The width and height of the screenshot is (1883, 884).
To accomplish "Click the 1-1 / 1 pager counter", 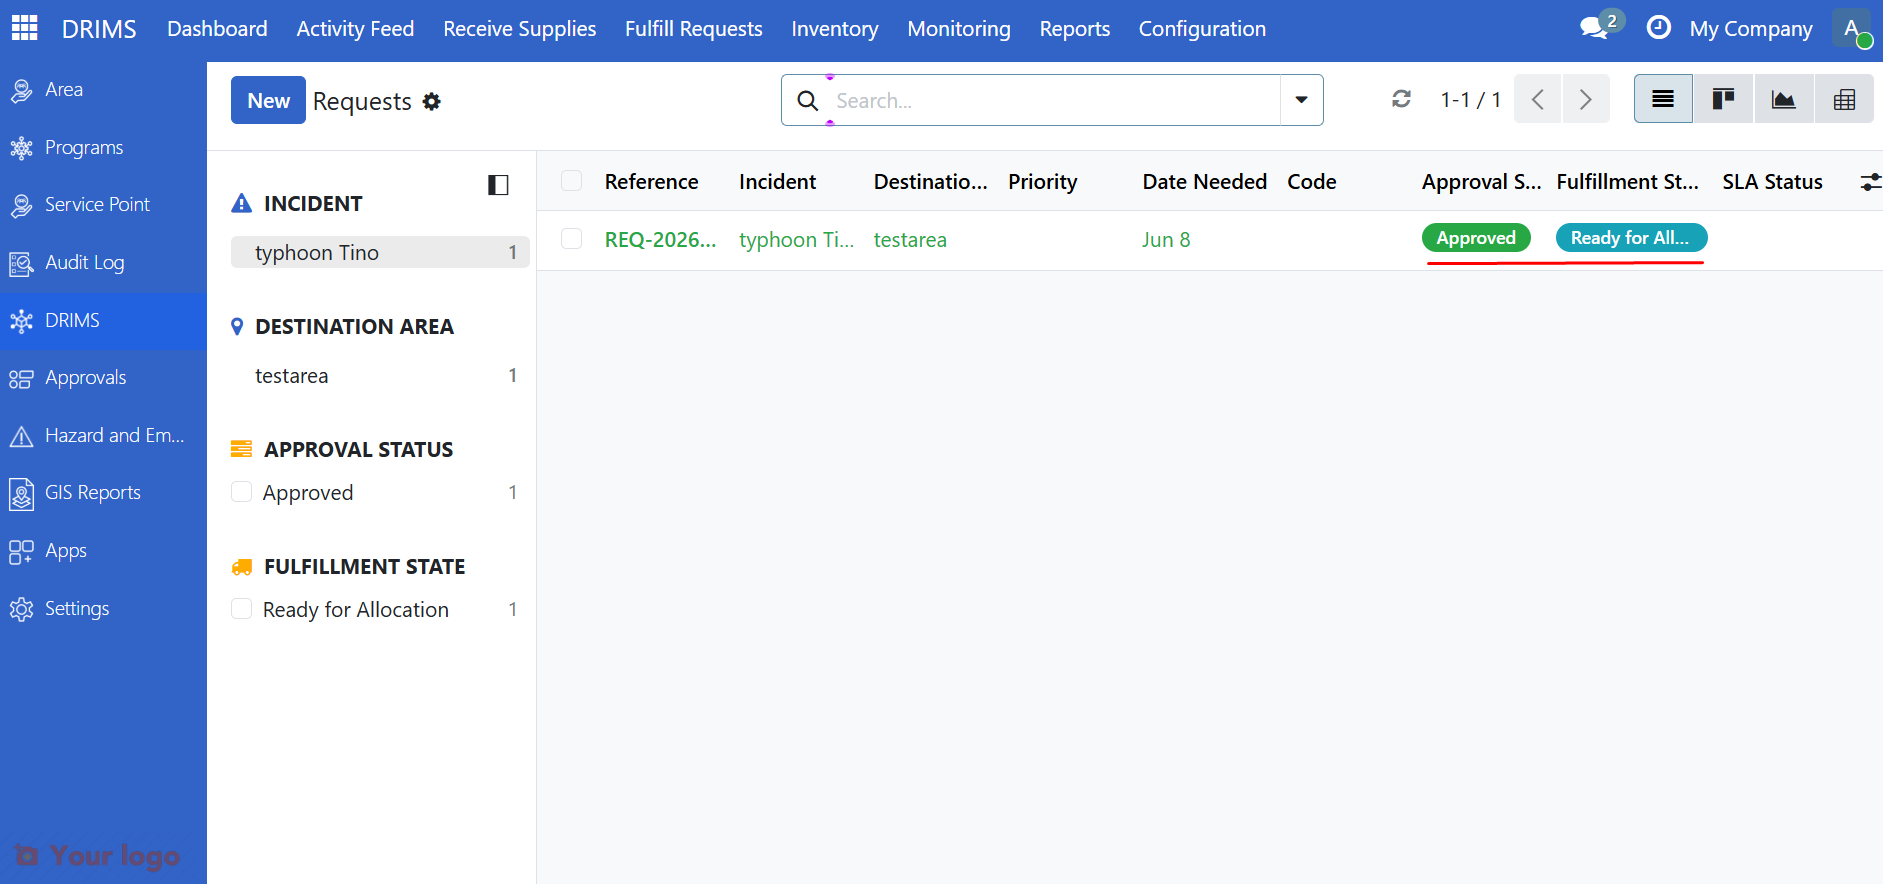I will click(x=1470, y=99).
